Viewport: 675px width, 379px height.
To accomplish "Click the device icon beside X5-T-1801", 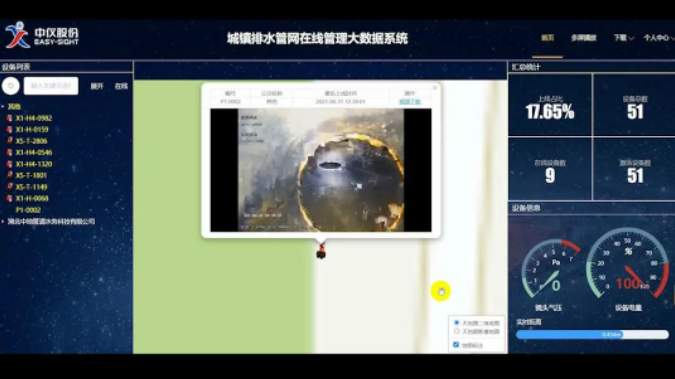I will (x=9, y=175).
